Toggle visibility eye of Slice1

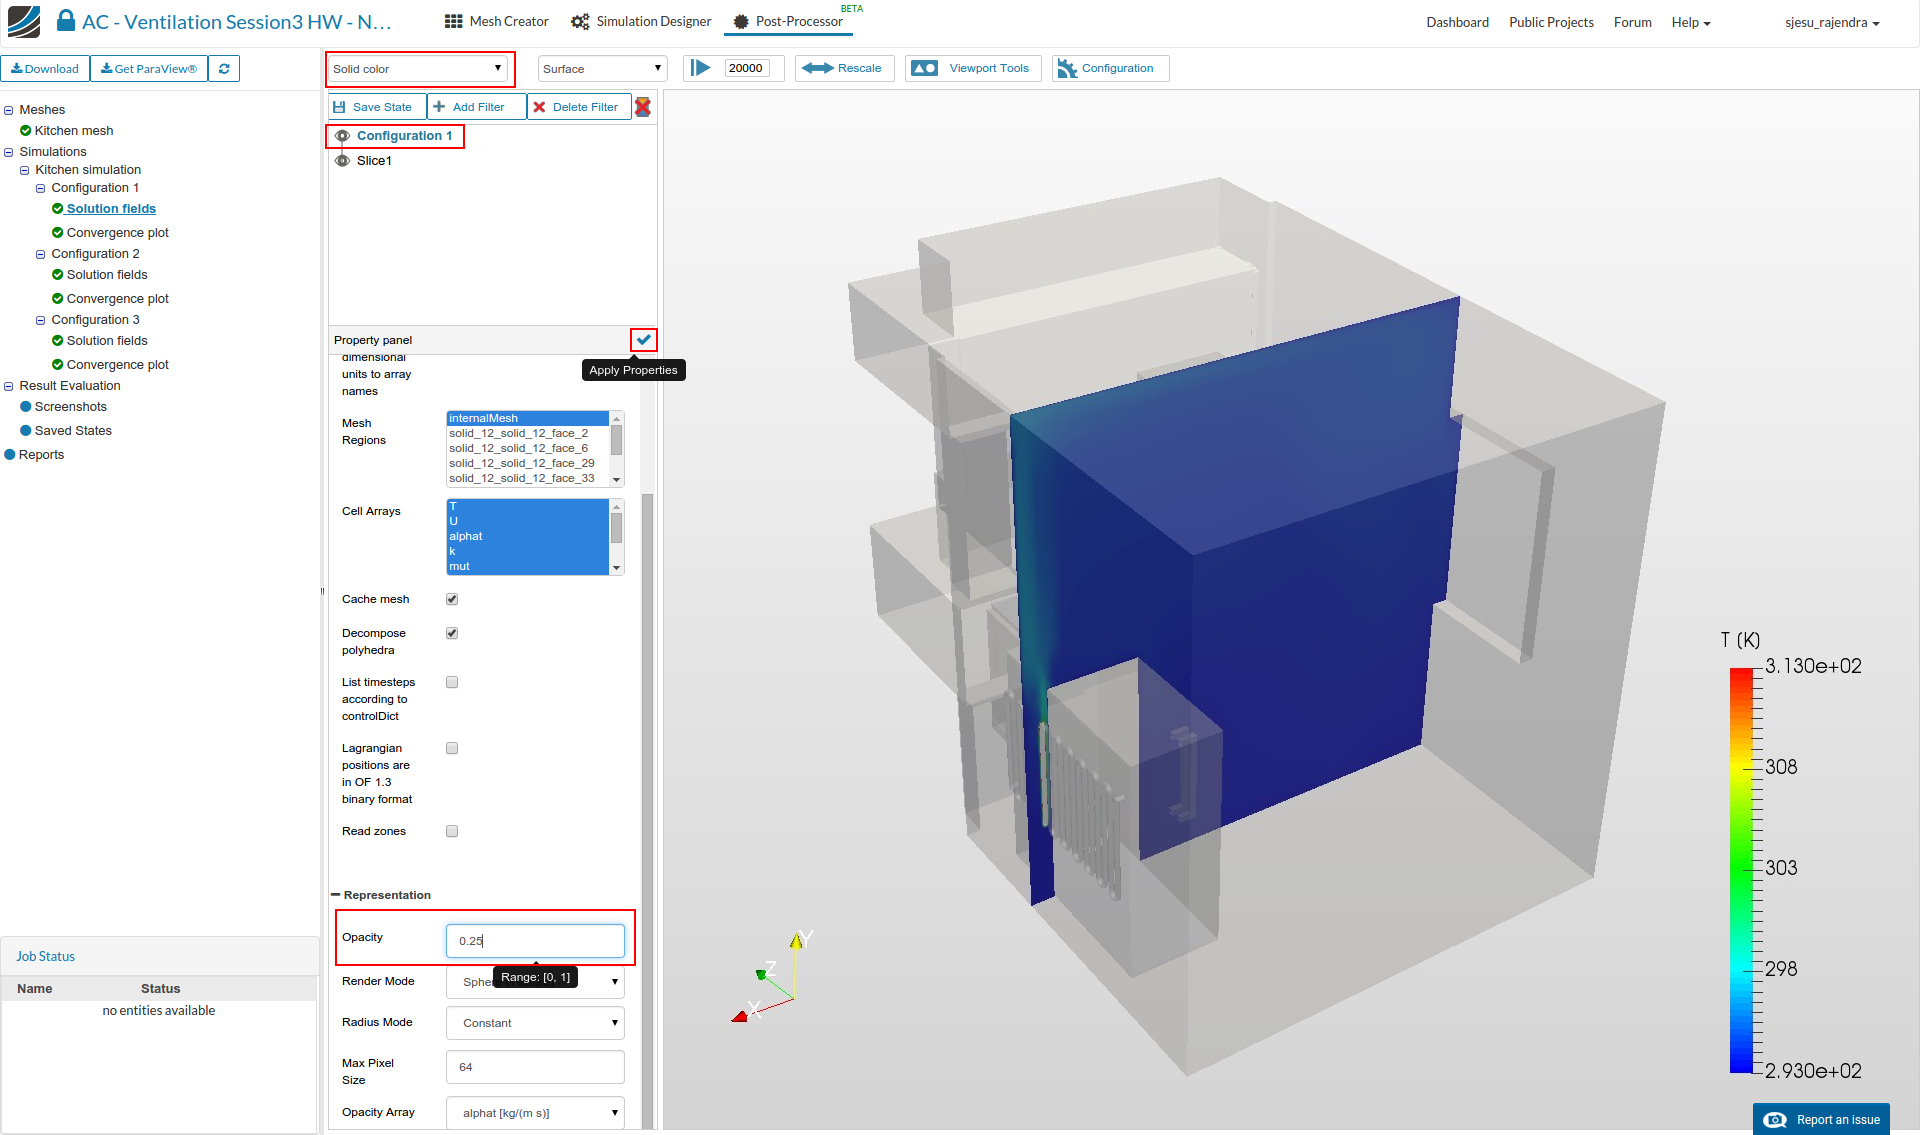[343, 161]
